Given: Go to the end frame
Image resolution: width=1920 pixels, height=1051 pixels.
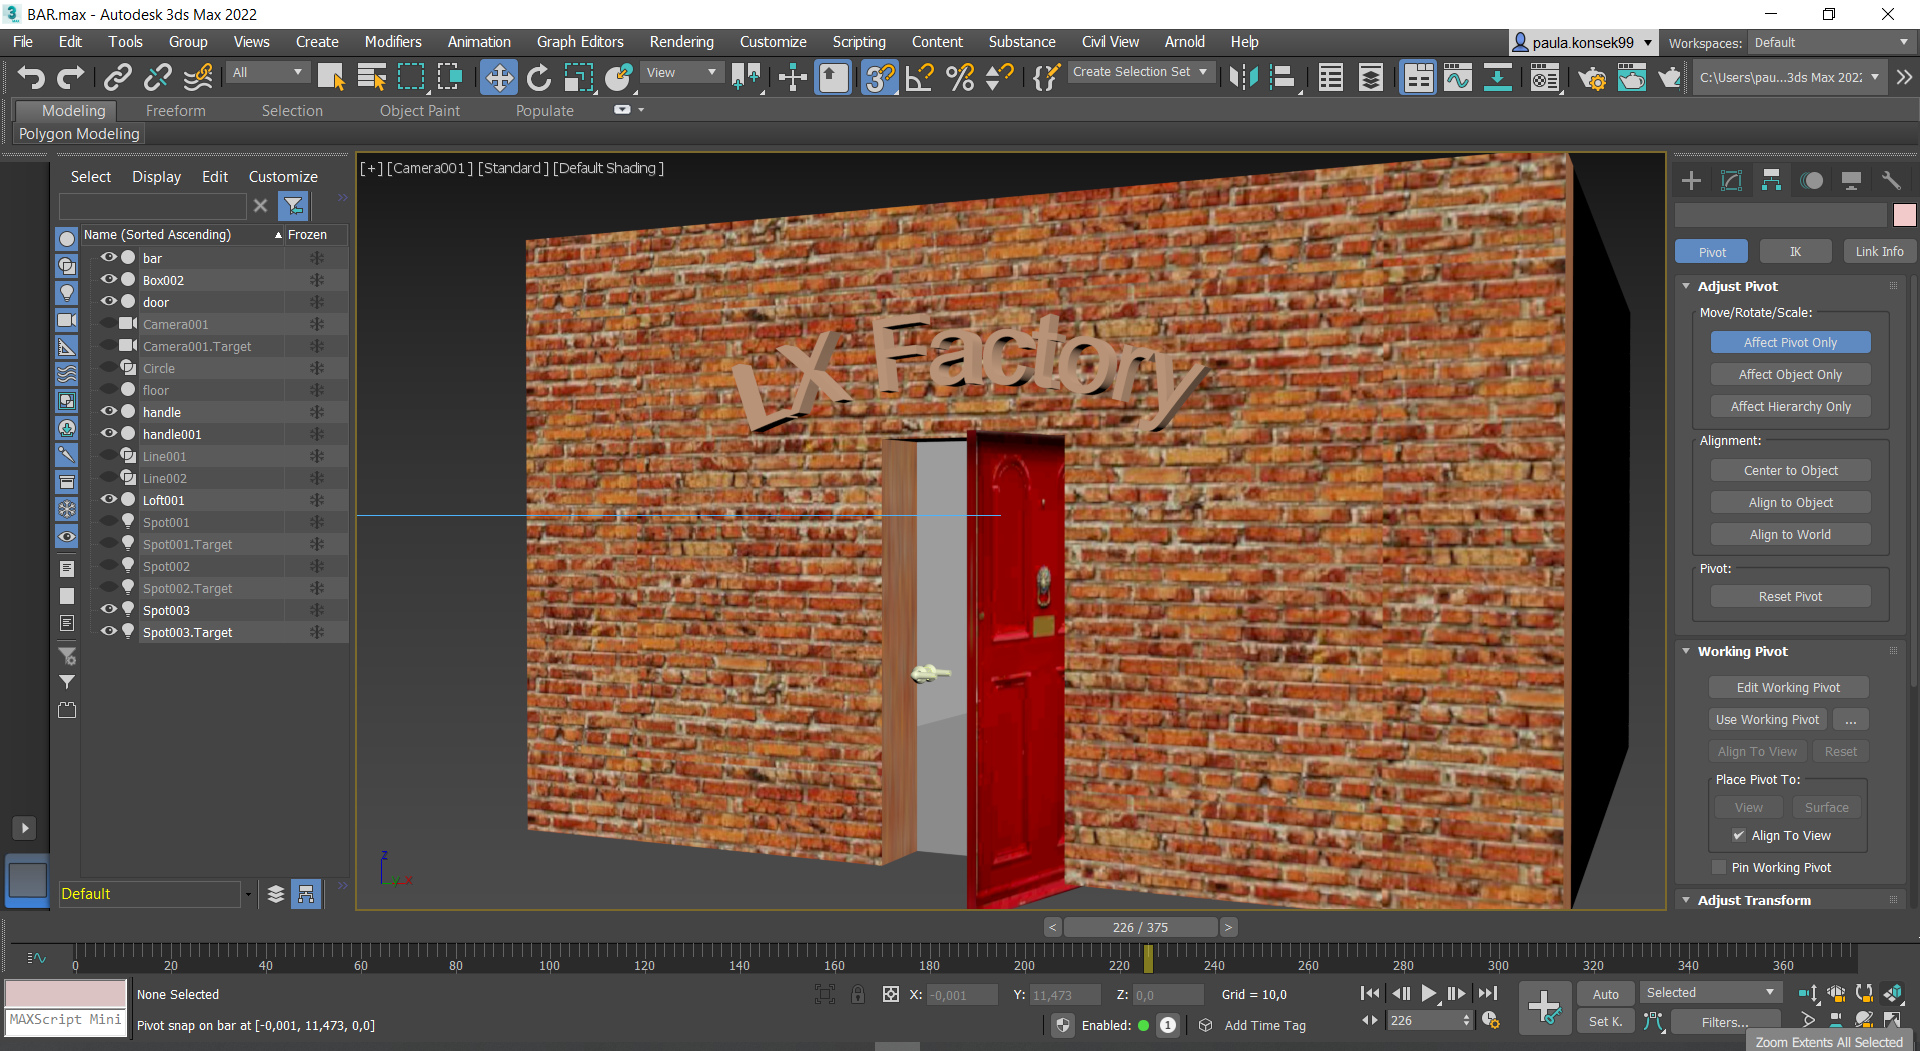Looking at the screenshot, I should (x=1488, y=993).
